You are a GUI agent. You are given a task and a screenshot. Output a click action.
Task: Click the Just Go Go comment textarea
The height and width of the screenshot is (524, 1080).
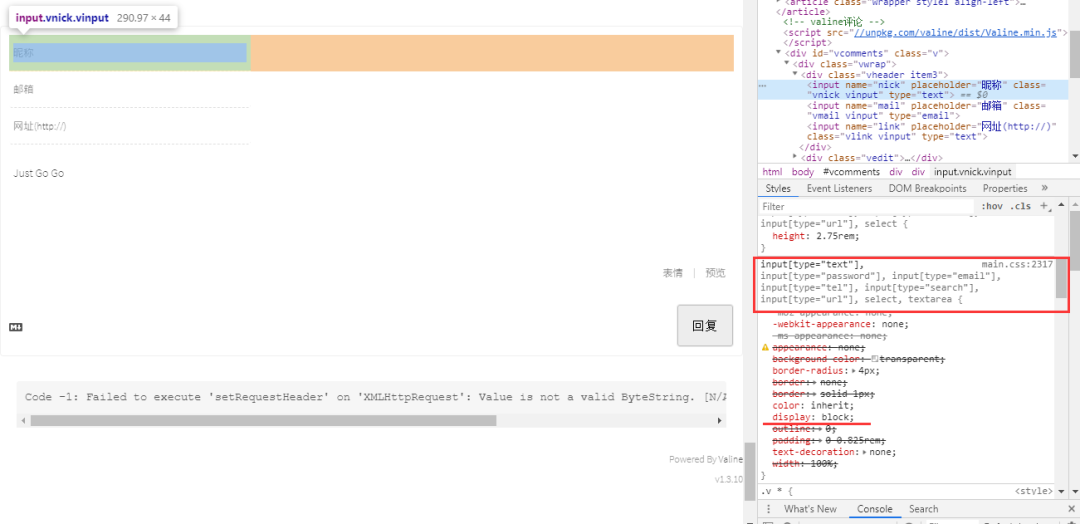(x=372, y=207)
